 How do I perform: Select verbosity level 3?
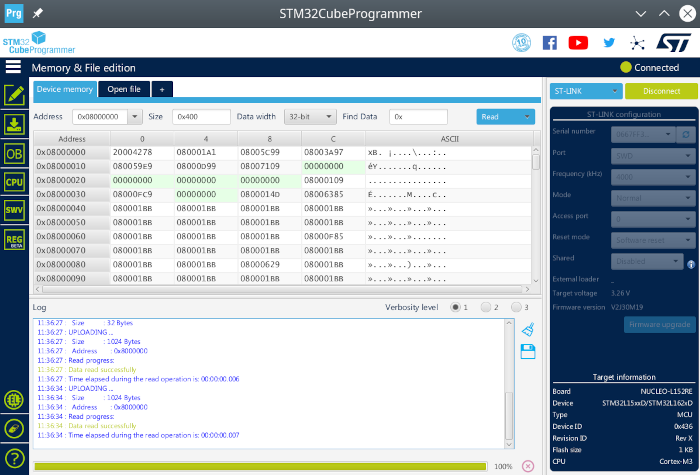pyautogui.click(x=516, y=307)
